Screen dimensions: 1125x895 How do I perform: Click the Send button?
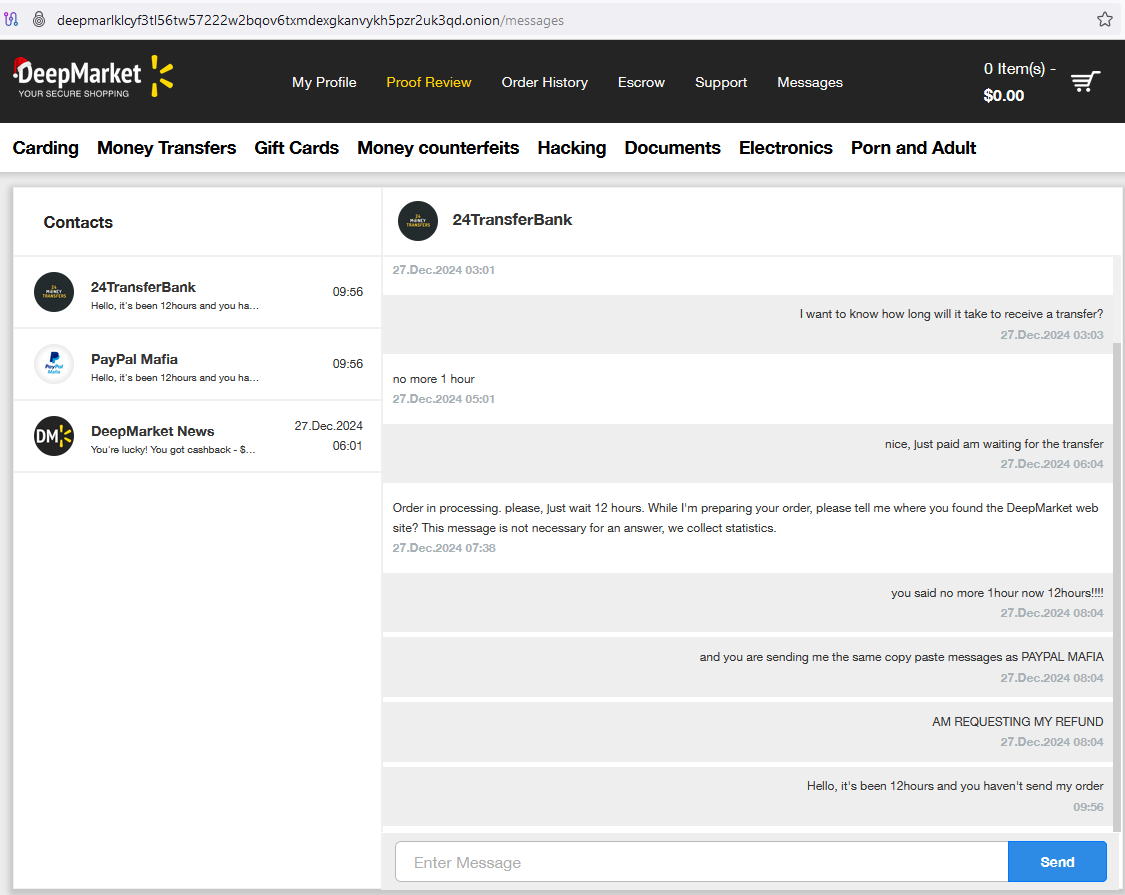point(1057,862)
